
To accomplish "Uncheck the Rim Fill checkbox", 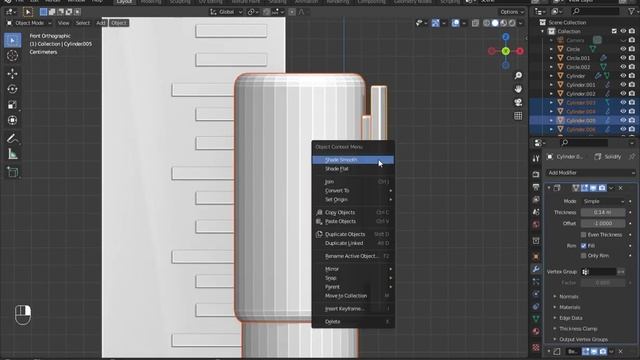I will (x=583, y=246).
